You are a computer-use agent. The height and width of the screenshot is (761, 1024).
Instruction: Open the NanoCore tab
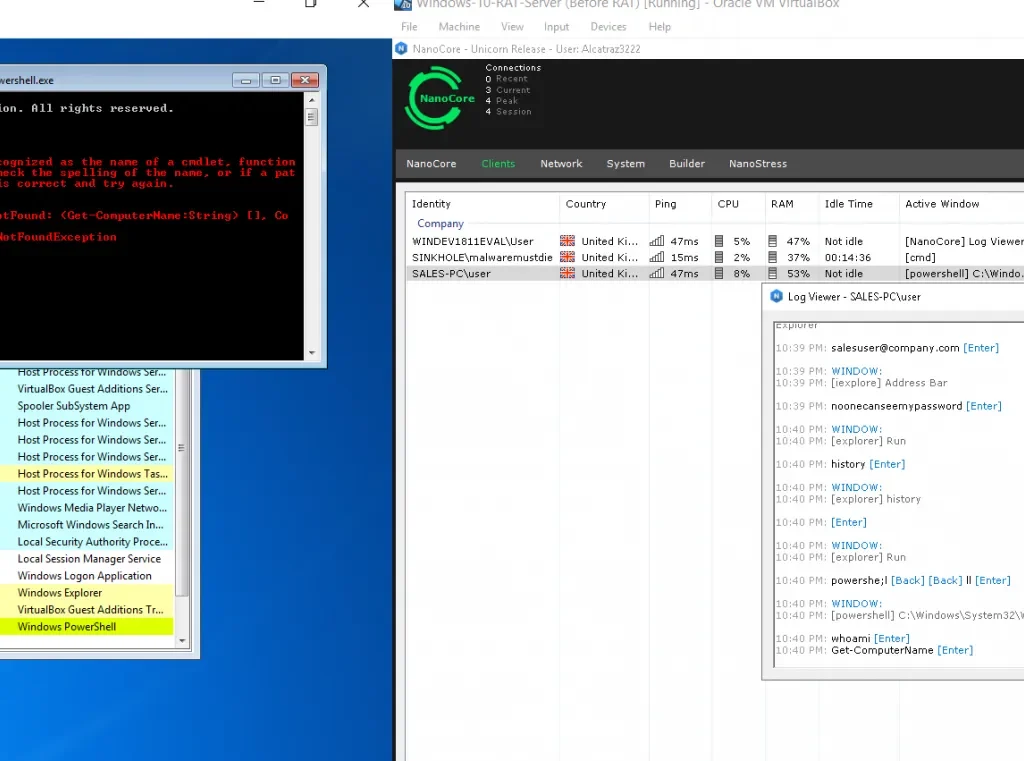click(431, 164)
